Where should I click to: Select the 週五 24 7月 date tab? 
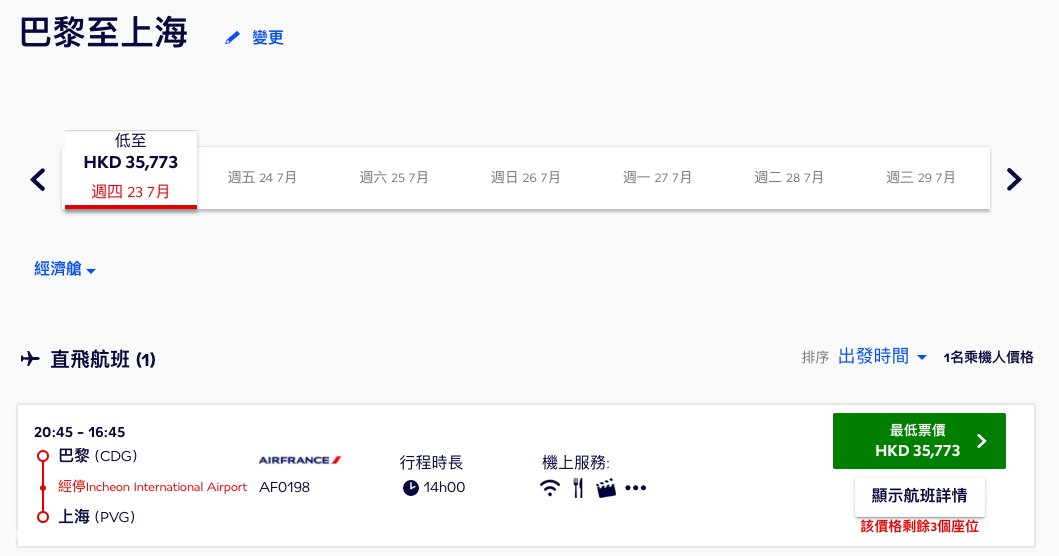point(262,178)
